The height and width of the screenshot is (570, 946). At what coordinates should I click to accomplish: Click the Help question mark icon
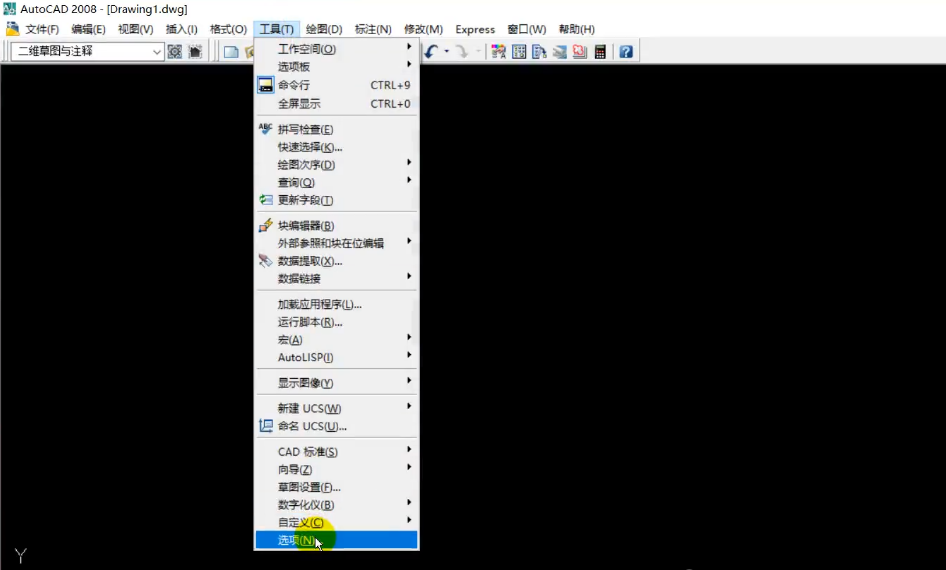[626, 52]
